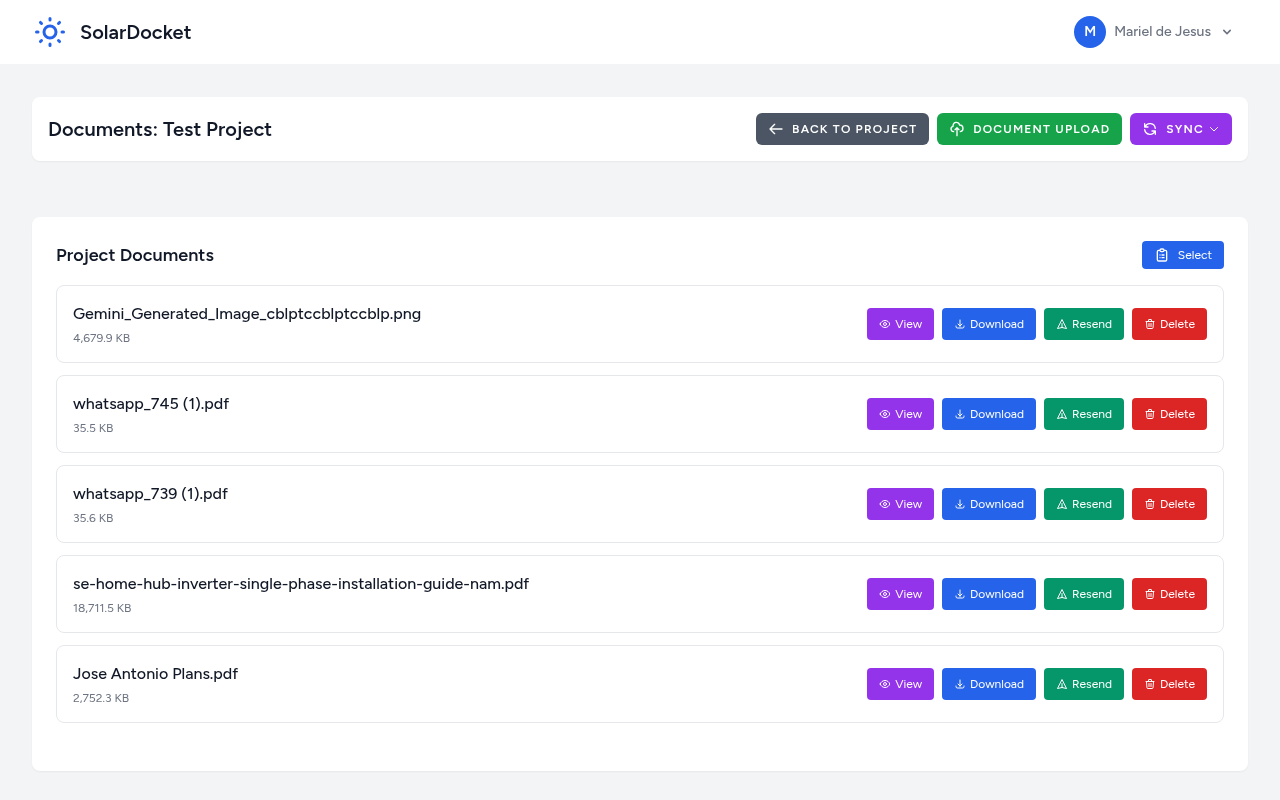Enable selection mode with Select button
1280x800 pixels.
pos(1182,255)
